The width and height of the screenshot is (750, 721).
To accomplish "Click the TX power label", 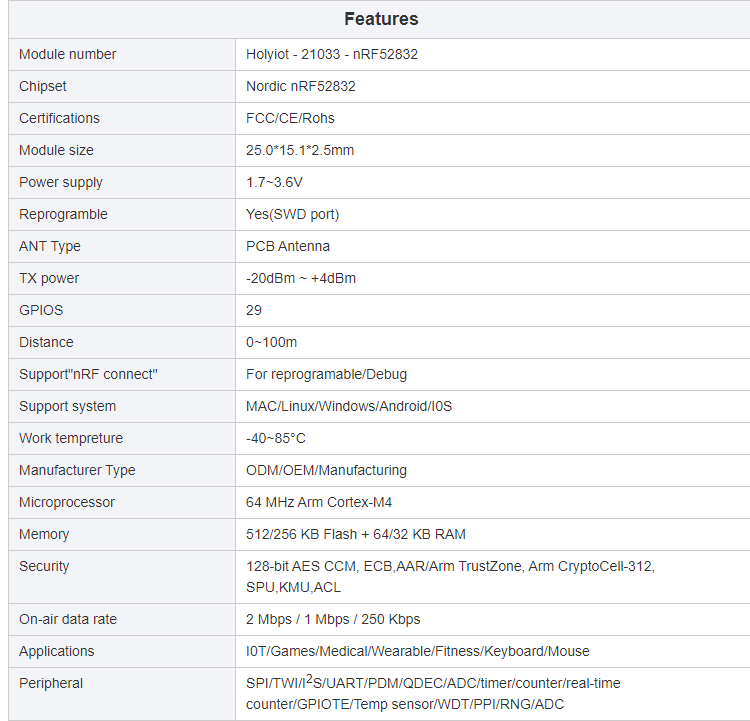I will [49, 278].
